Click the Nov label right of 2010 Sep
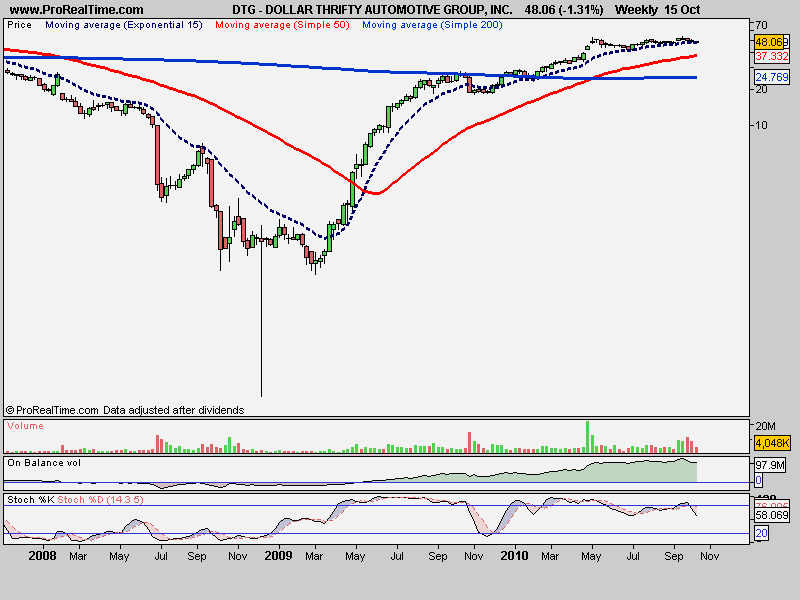Image resolution: width=800 pixels, height=600 pixels. point(709,556)
